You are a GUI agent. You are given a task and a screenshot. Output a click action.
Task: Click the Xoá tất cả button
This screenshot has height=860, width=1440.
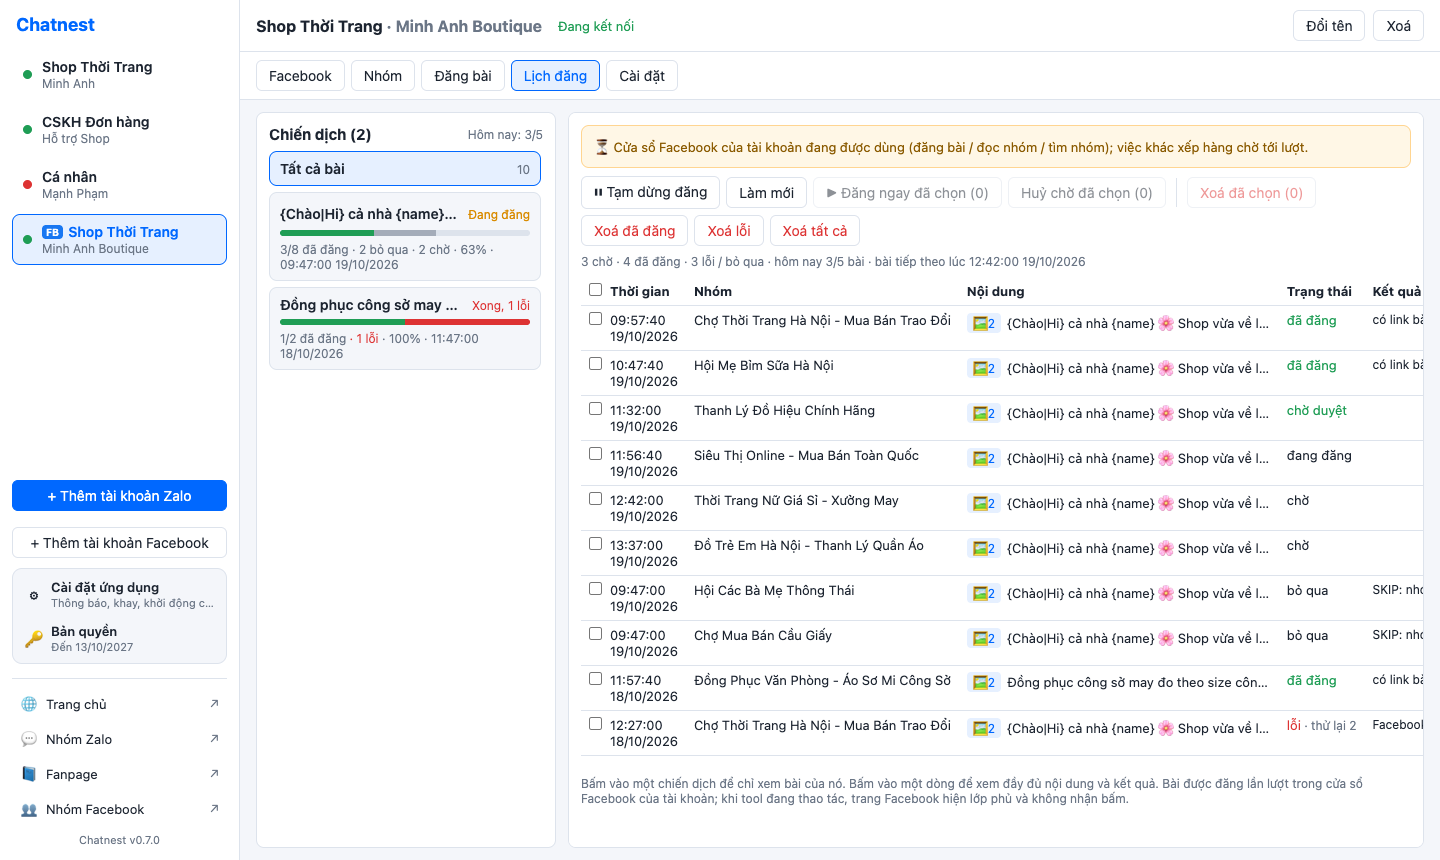click(815, 231)
